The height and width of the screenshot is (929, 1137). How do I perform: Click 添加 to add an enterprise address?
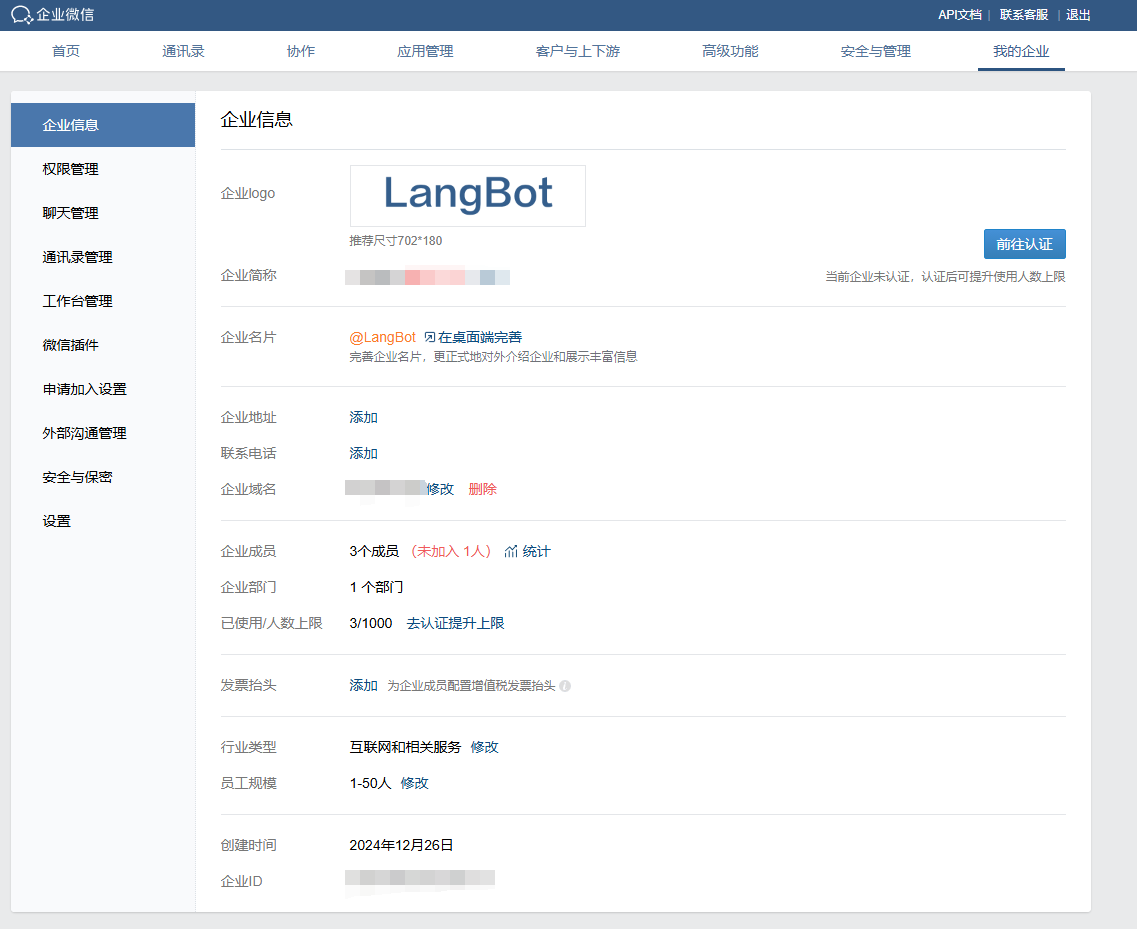coord(363,417)
